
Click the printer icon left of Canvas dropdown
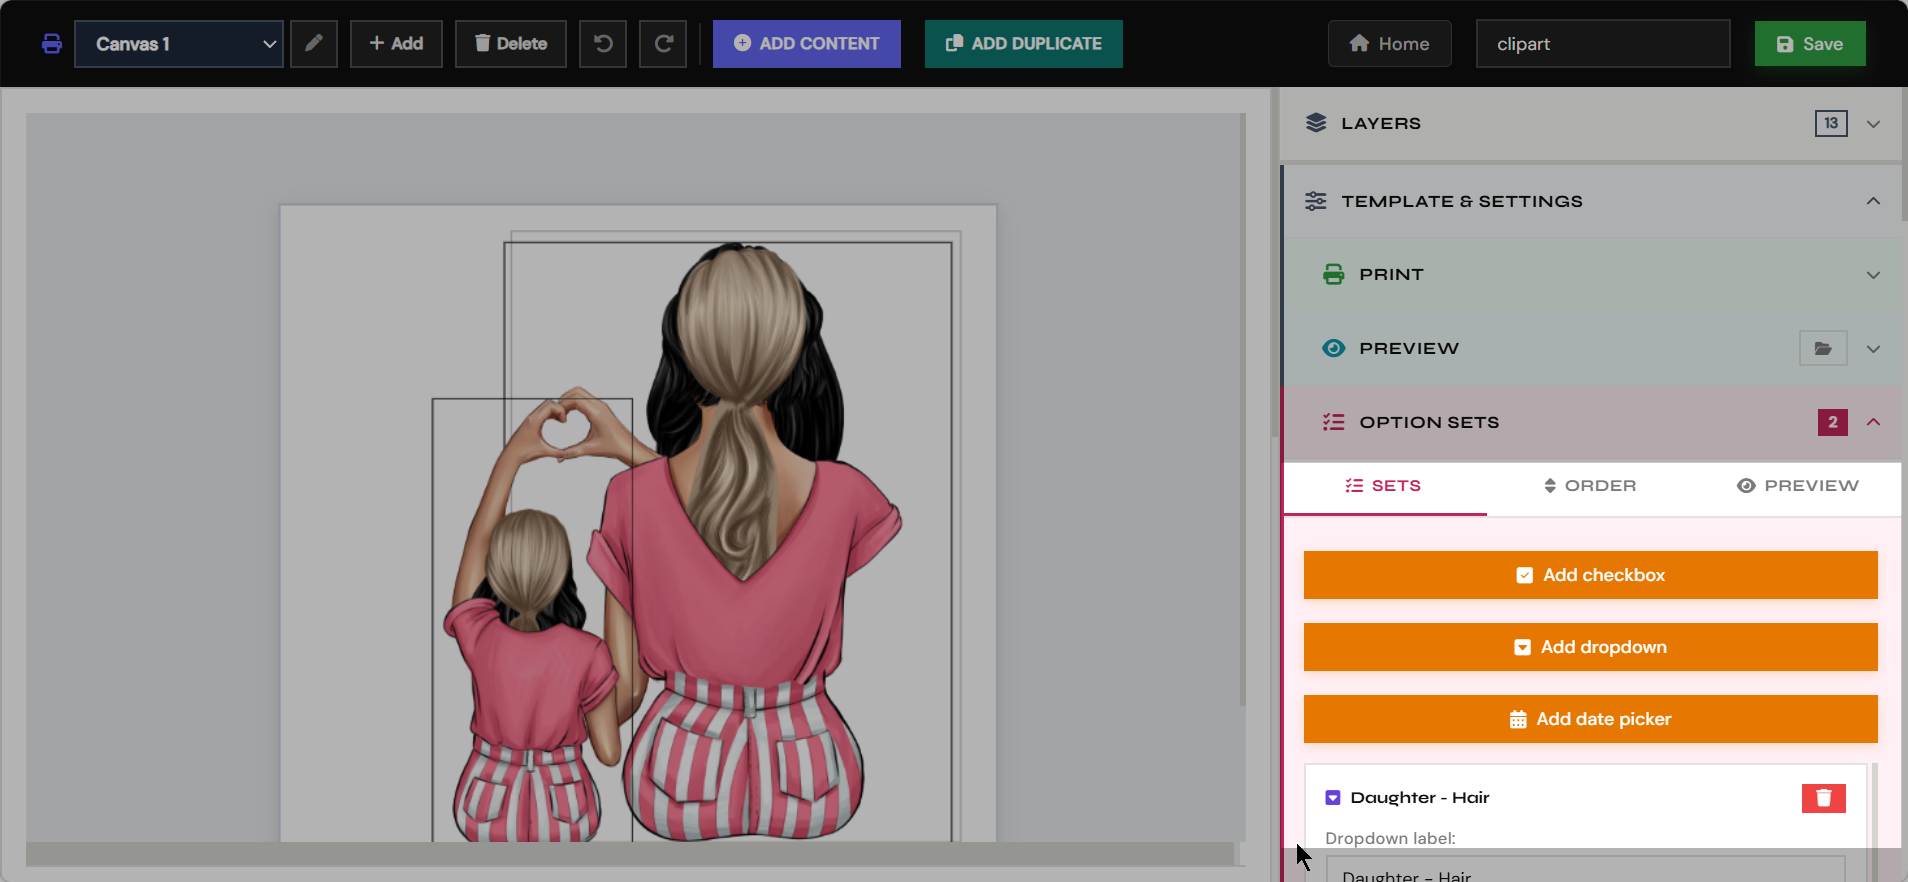point(52,44)
